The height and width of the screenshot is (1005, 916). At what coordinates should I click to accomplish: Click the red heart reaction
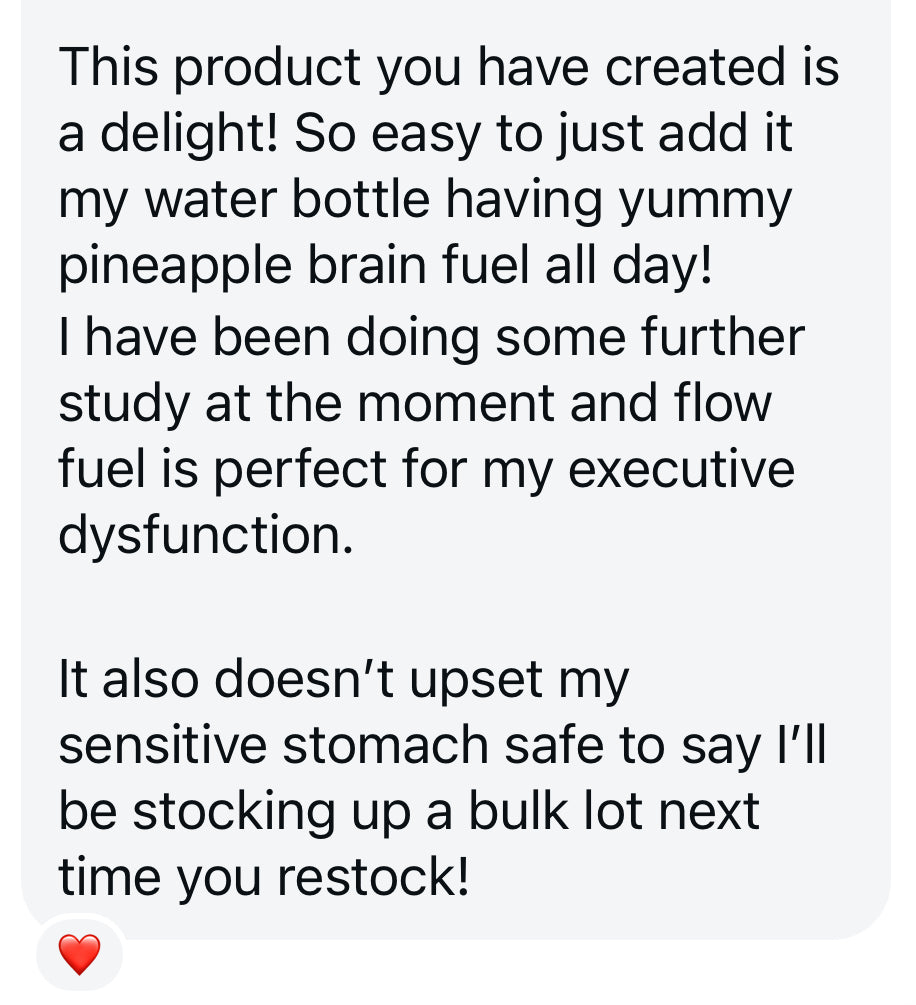point(79,955)
